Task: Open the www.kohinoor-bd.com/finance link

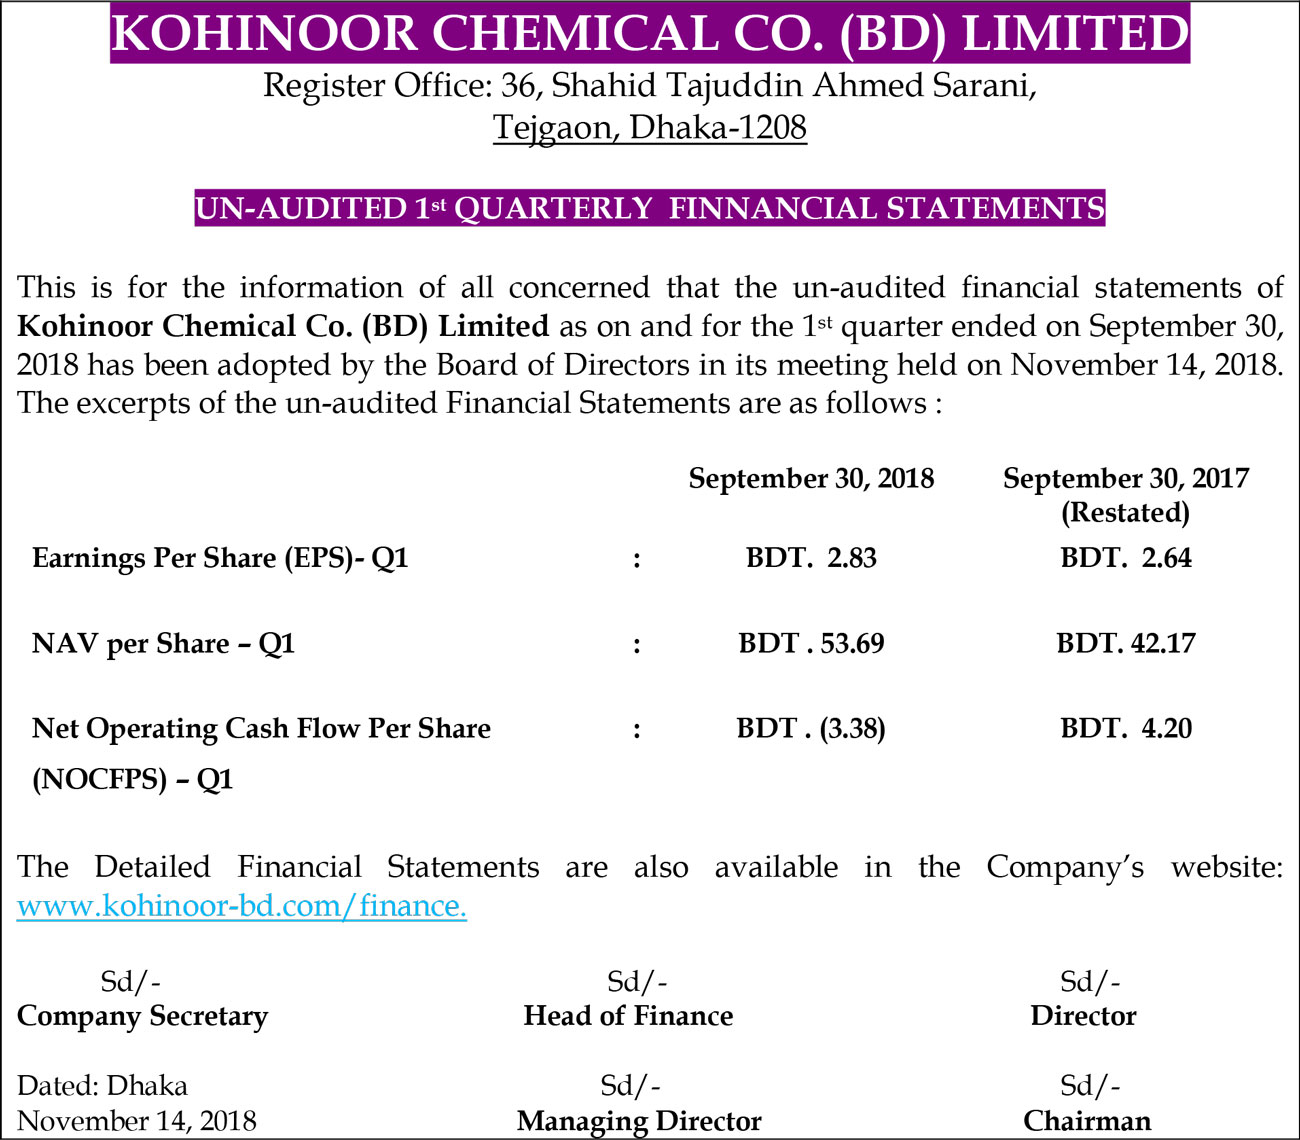Action: [x=242, y=906]
